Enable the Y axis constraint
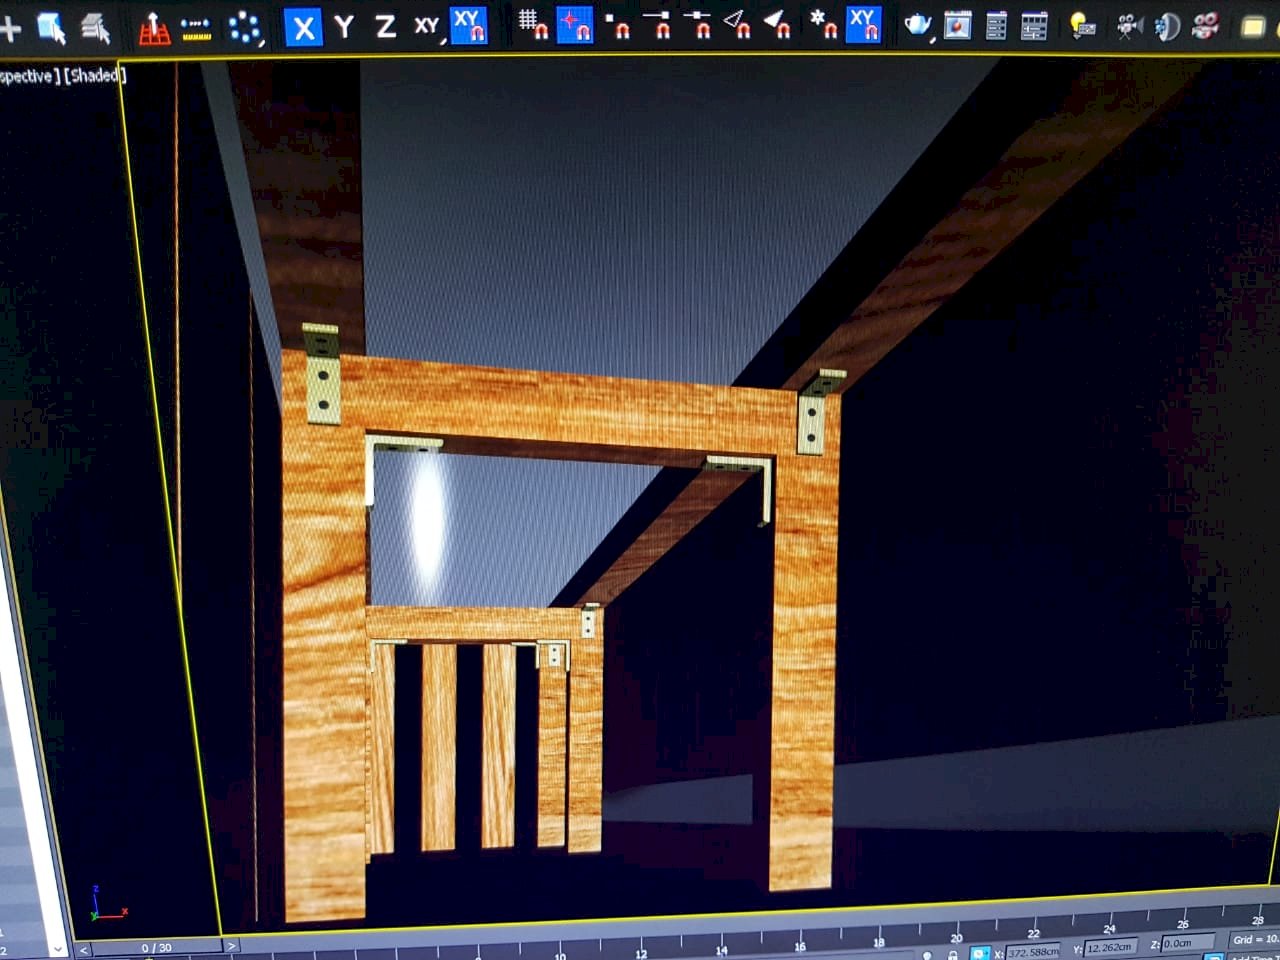 344,27
